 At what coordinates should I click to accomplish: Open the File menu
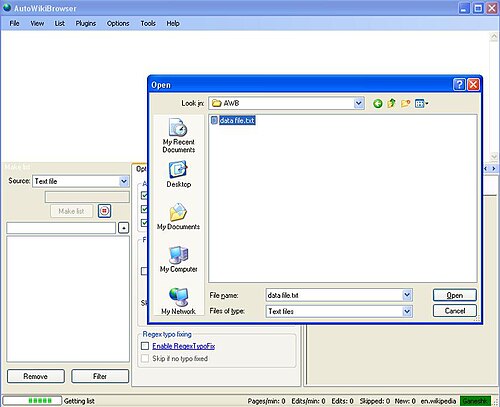[x=14, y=23]
